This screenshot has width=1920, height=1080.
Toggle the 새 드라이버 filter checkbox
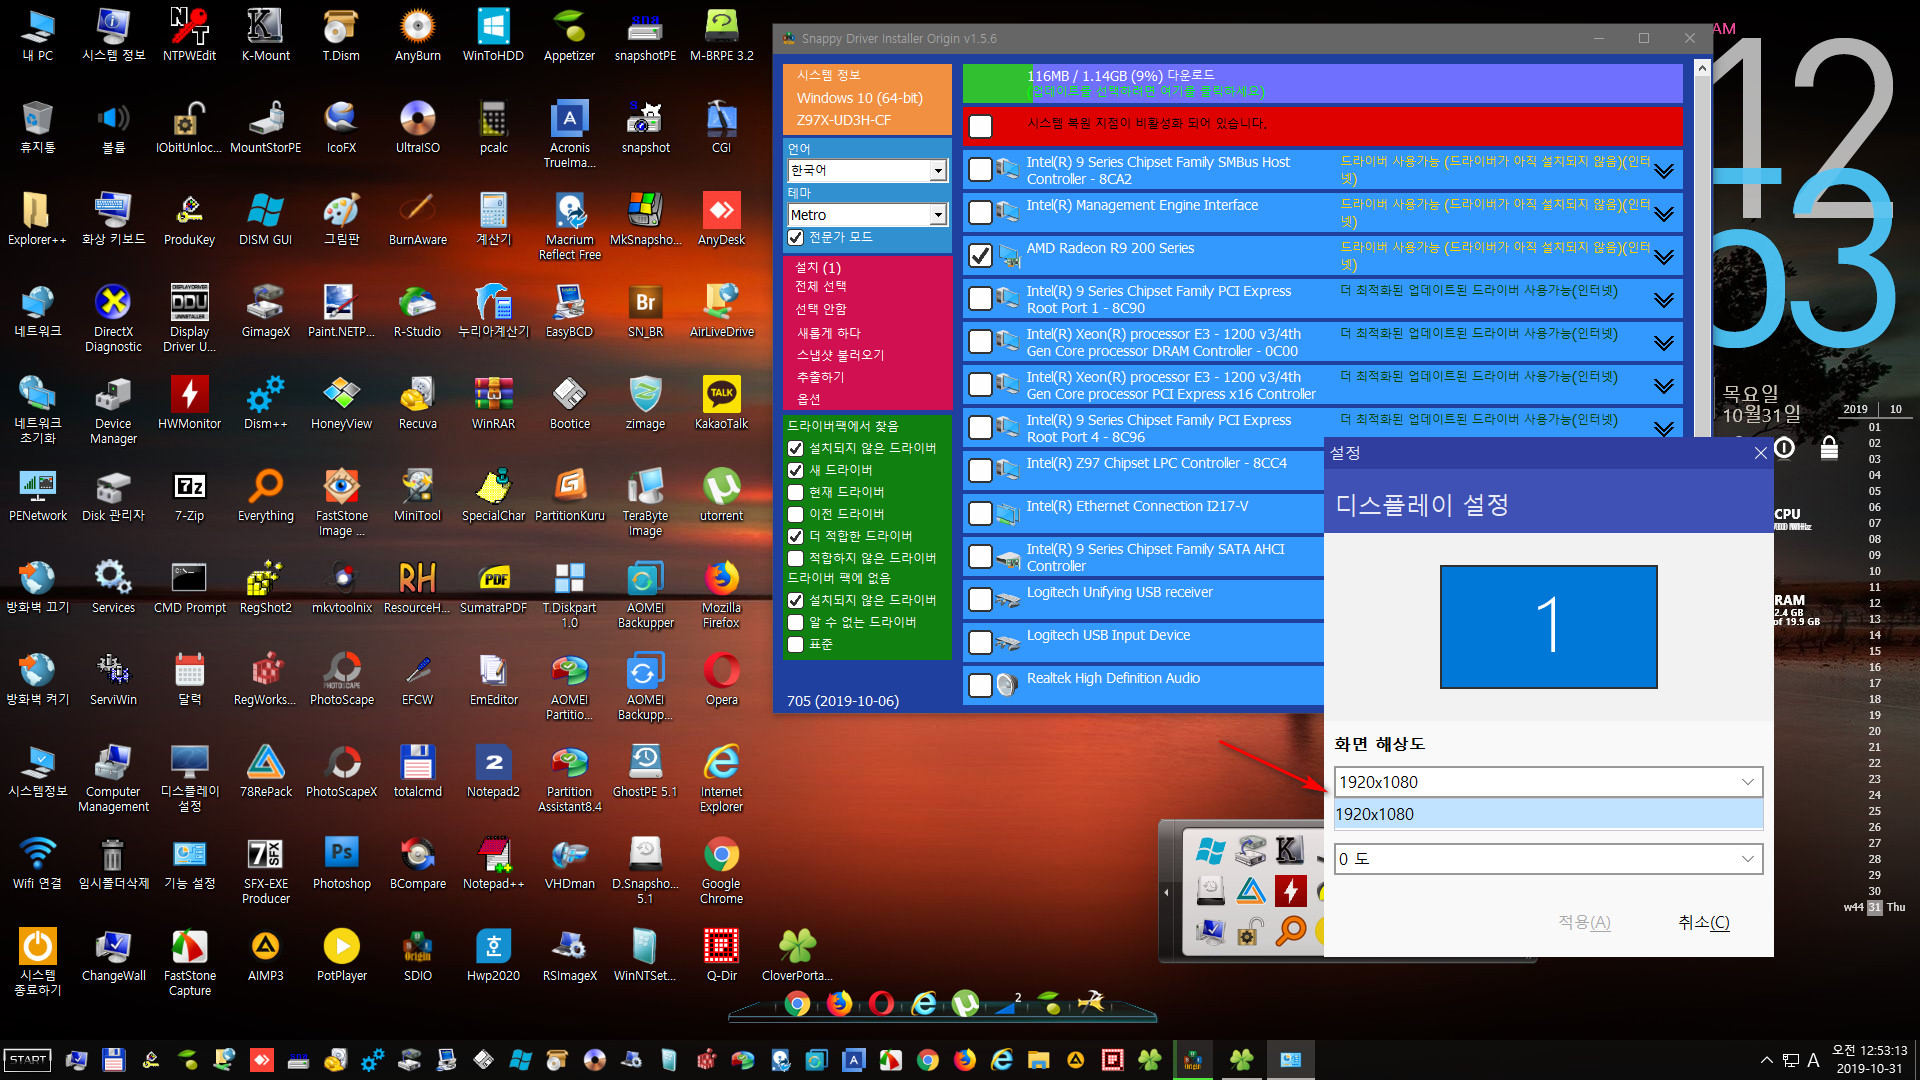pyautogui.click(x=796, y=470)
